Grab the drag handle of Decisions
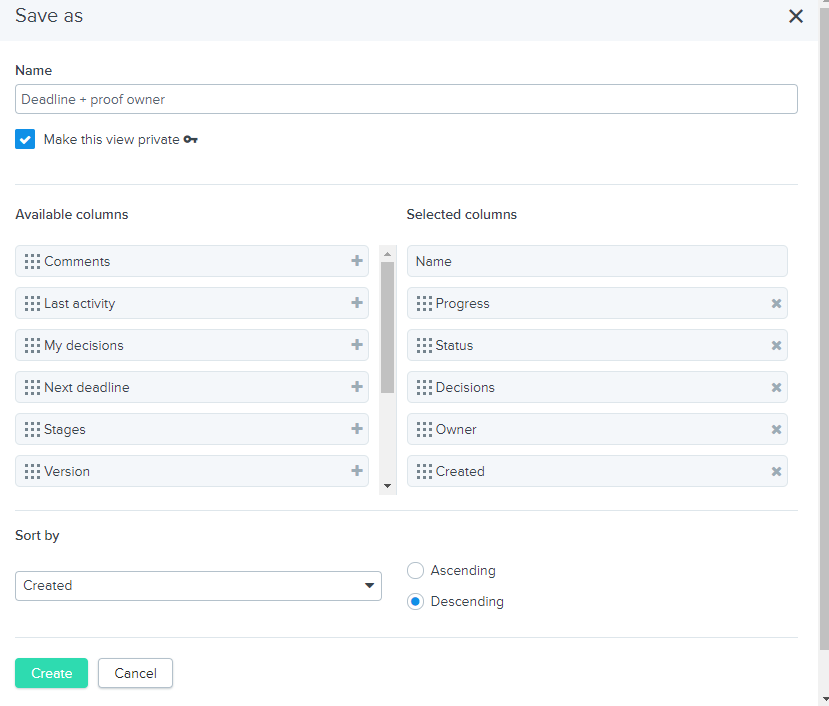Image resolution: width=829 pixels, height=706 pixels. point(424,387)
